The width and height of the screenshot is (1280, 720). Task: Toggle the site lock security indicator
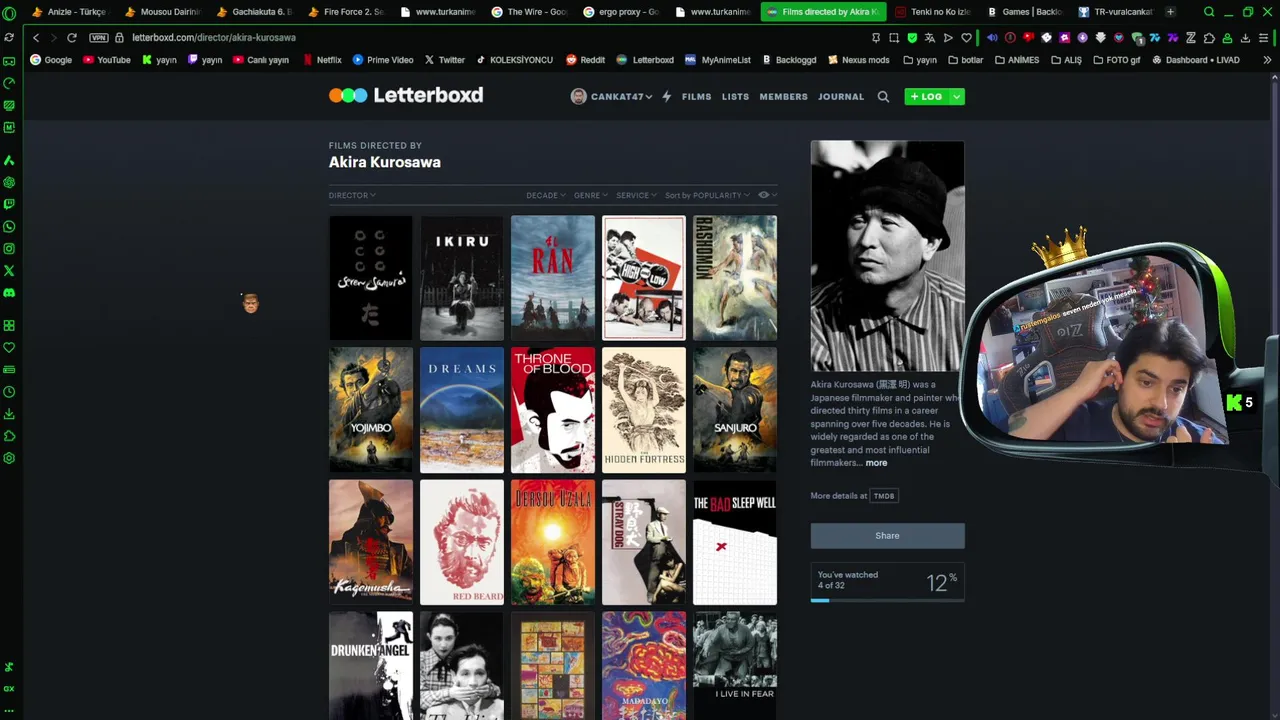tap(119, 37)
